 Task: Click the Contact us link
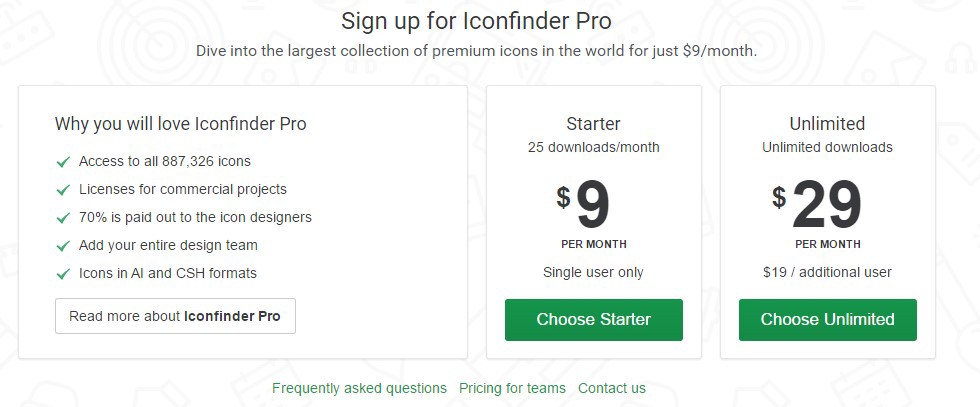[x=612, y=388]
